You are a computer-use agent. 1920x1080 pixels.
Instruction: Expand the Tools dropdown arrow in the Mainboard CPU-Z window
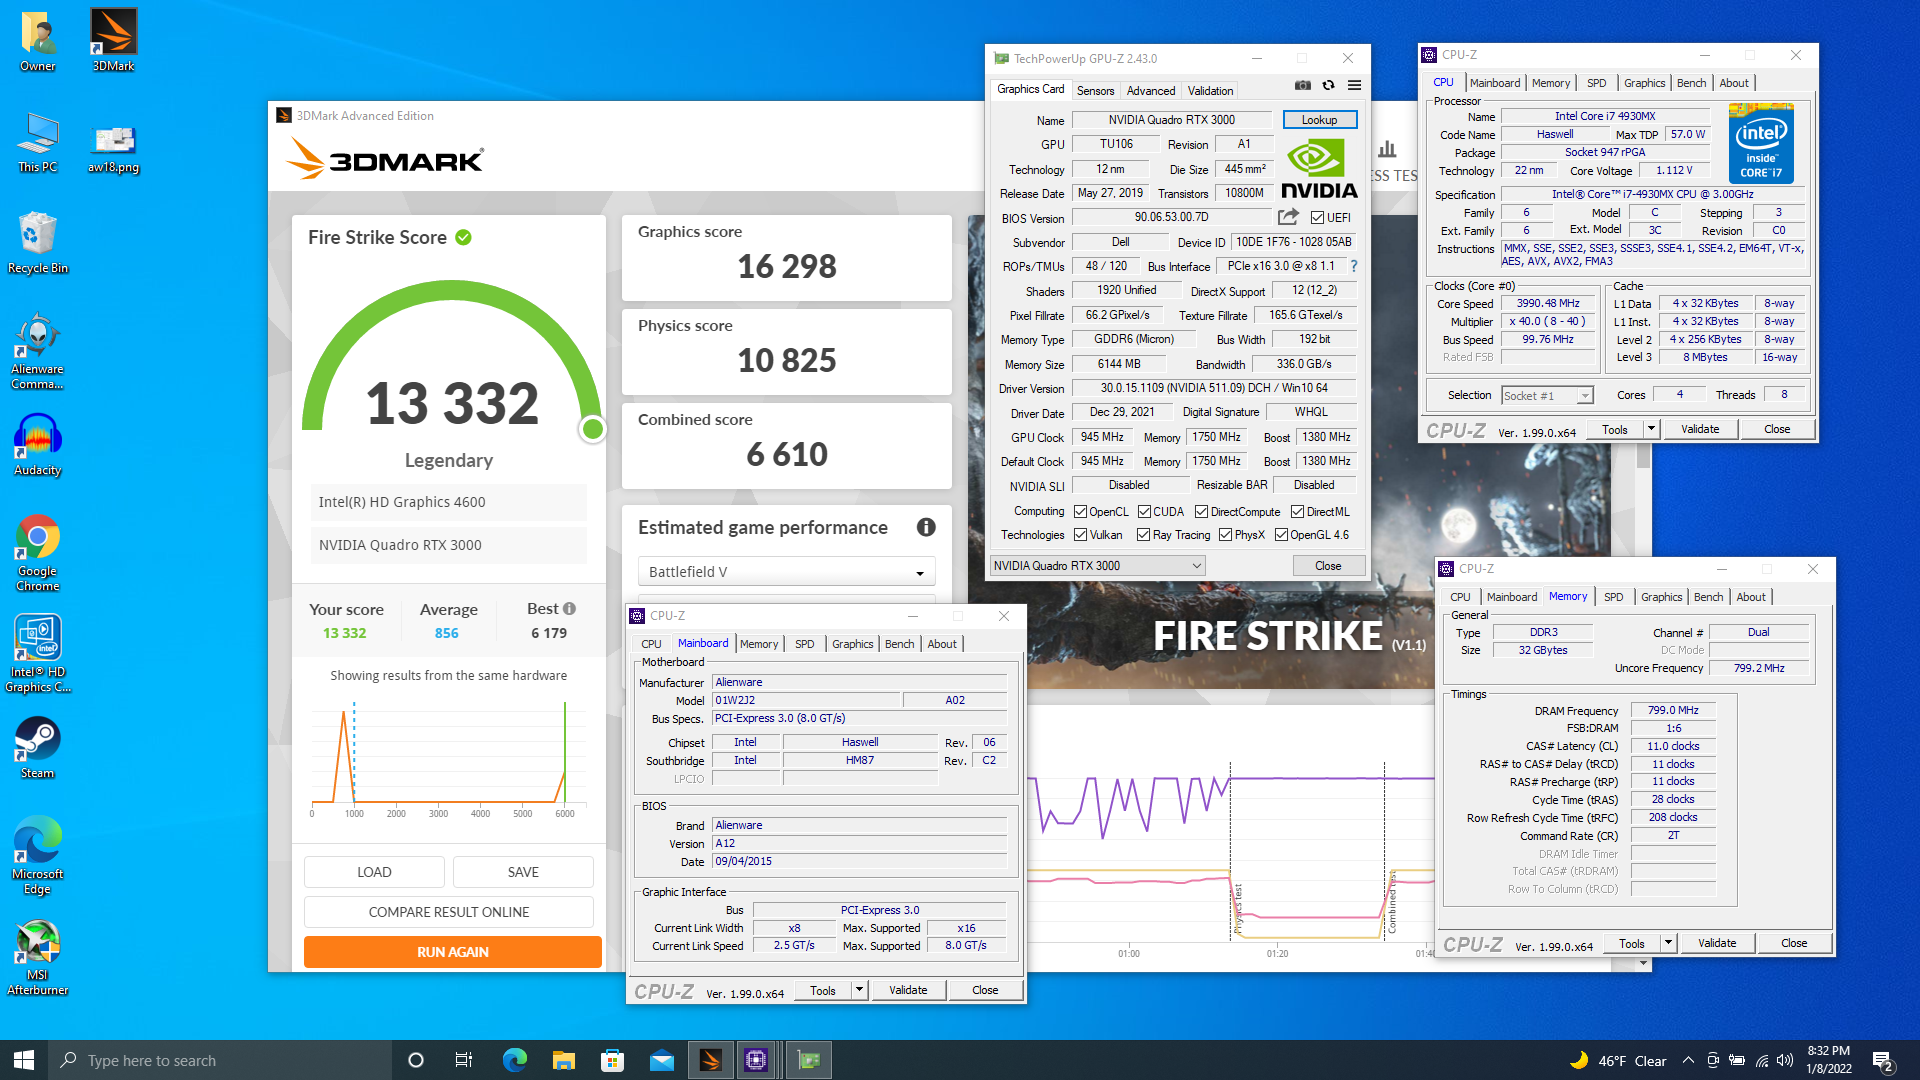858,990
